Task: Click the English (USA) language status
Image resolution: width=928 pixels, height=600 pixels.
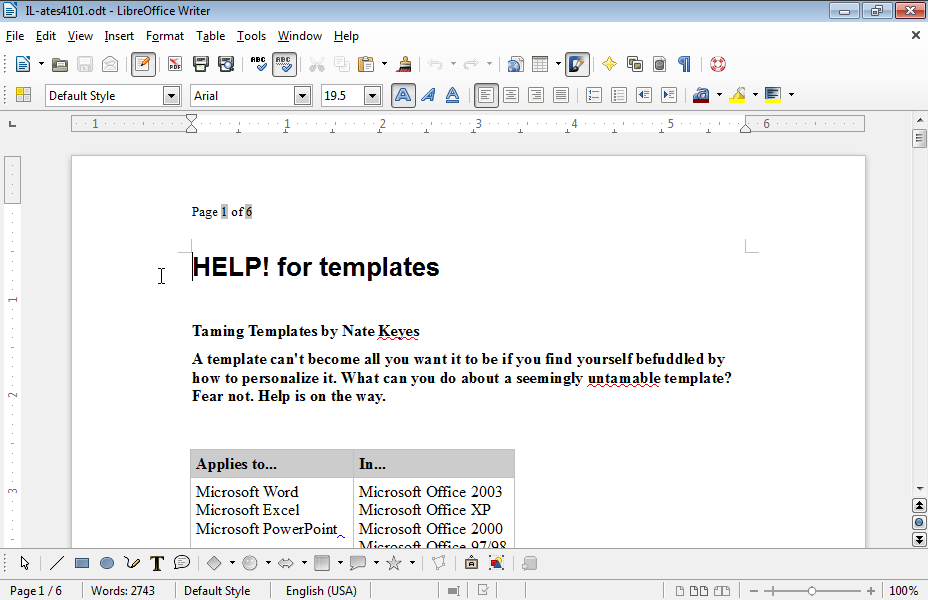Action: [321, 591]
